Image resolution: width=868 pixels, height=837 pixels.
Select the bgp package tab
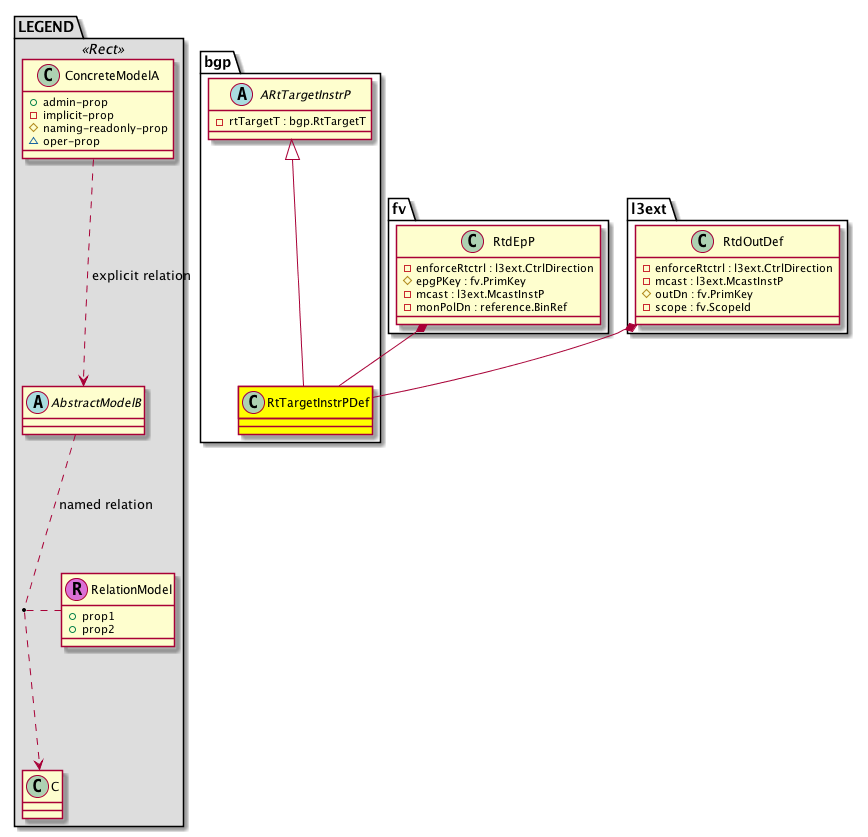click(218, 61)
